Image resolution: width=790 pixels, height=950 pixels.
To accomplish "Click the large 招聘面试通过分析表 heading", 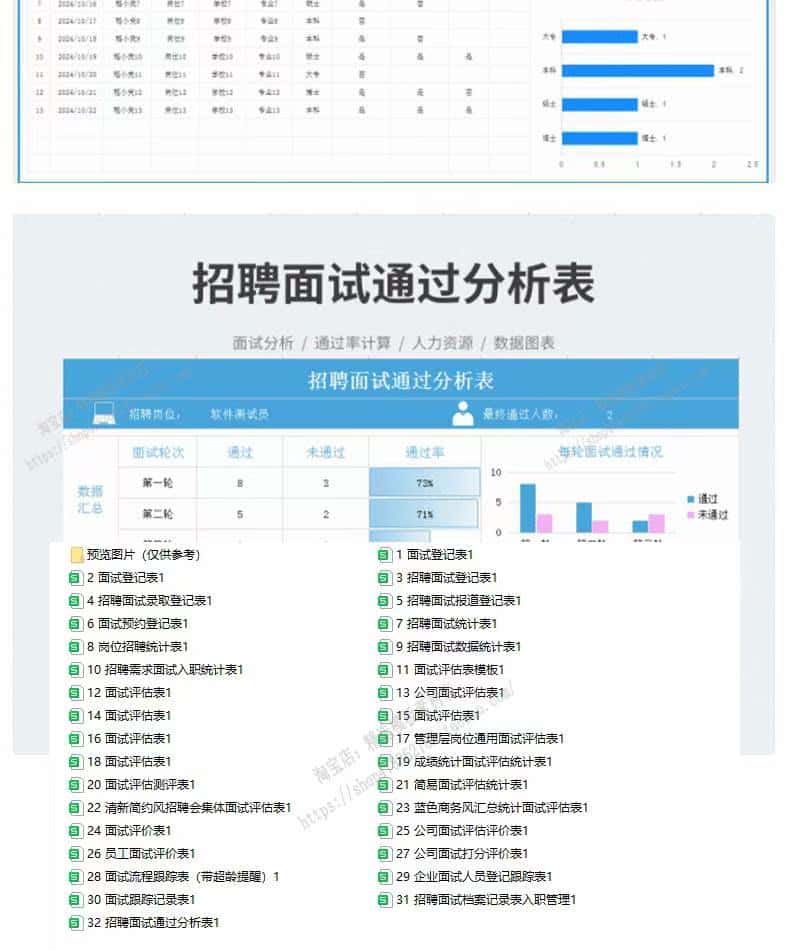I will (x=394, y=284).
